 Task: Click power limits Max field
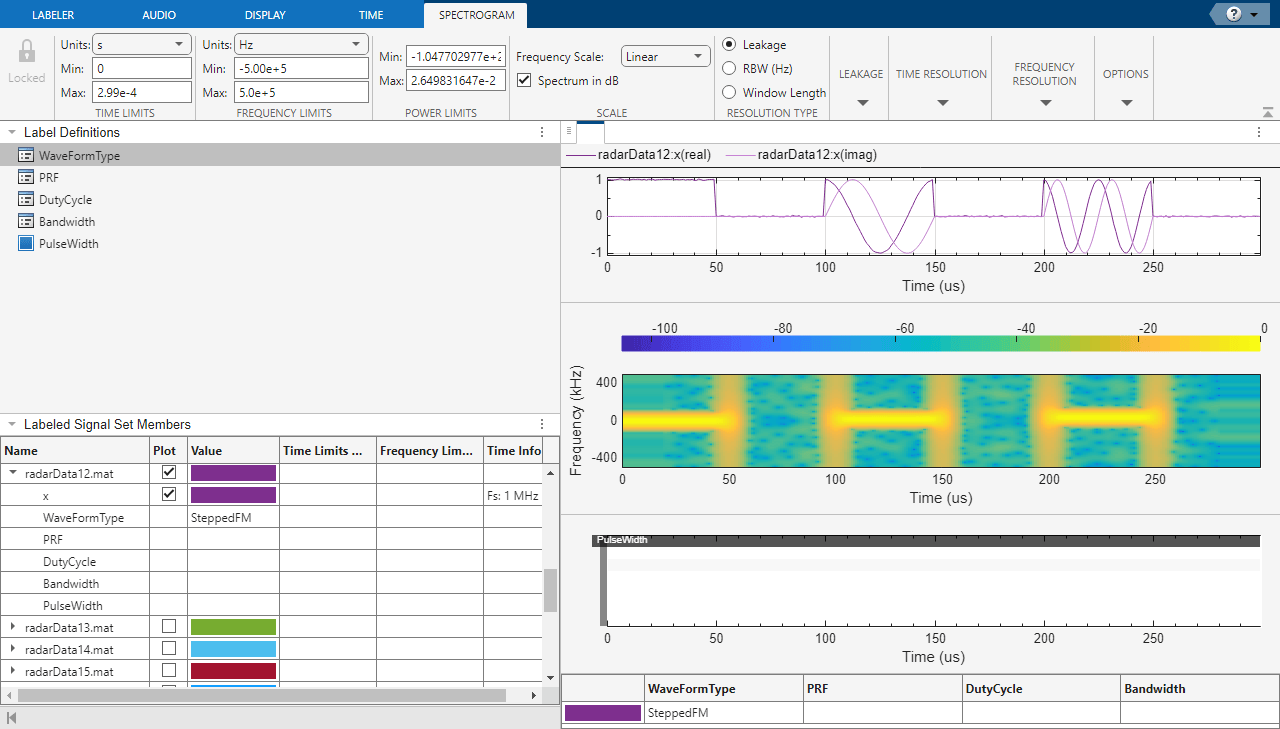click(x=456, y=80)
